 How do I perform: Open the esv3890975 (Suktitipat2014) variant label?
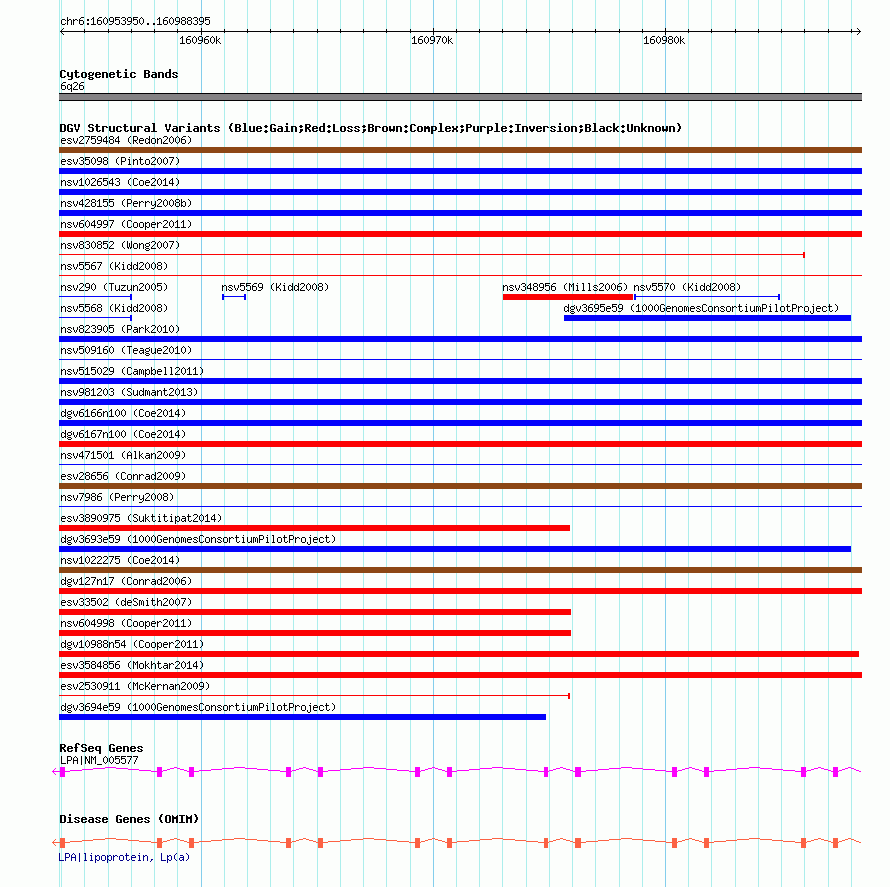click(x=141, y=518)
